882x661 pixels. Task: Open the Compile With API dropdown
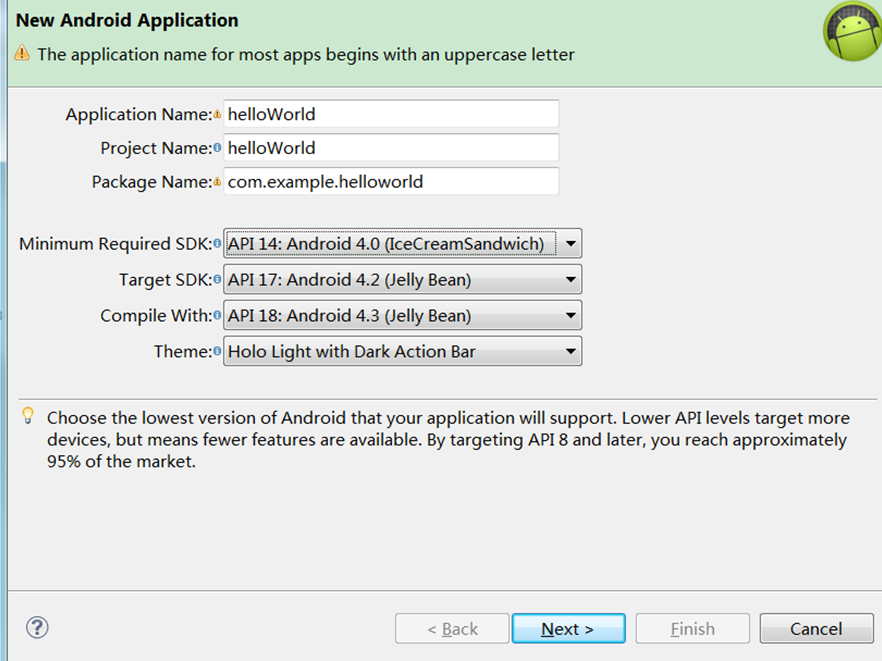coord(403,316)
